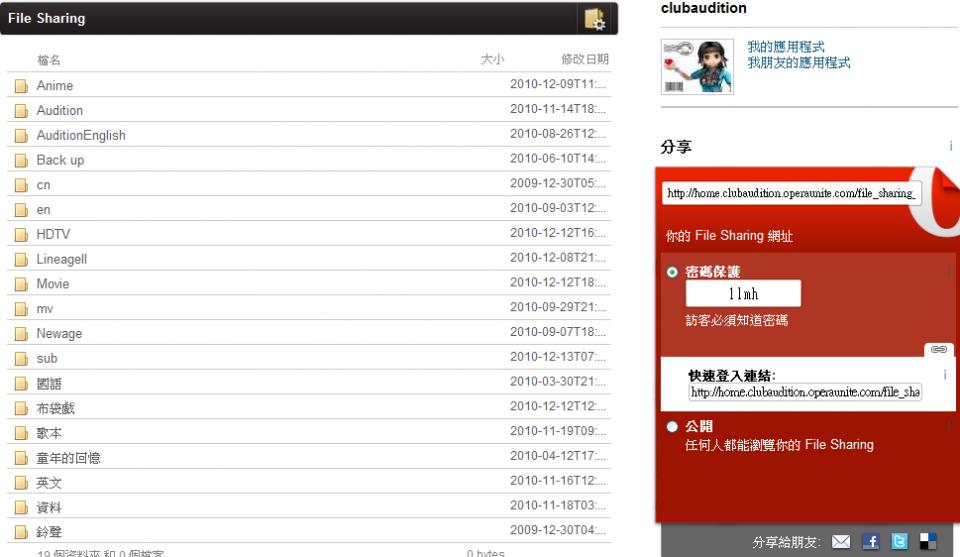Click the date 2010-04-12T17 on 童年的回憶 row
960x557 pixels.
[558, 456]
